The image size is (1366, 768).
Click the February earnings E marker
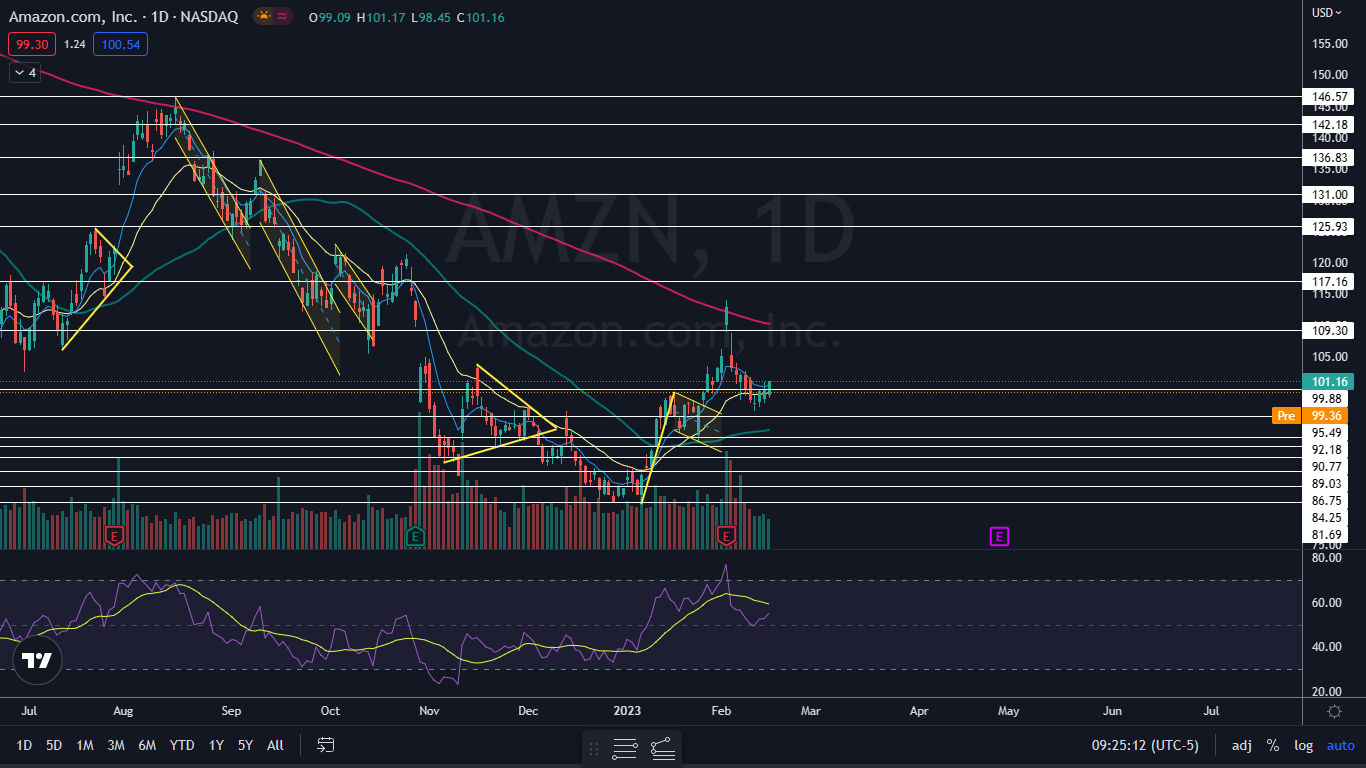click(x=727, y=537)
